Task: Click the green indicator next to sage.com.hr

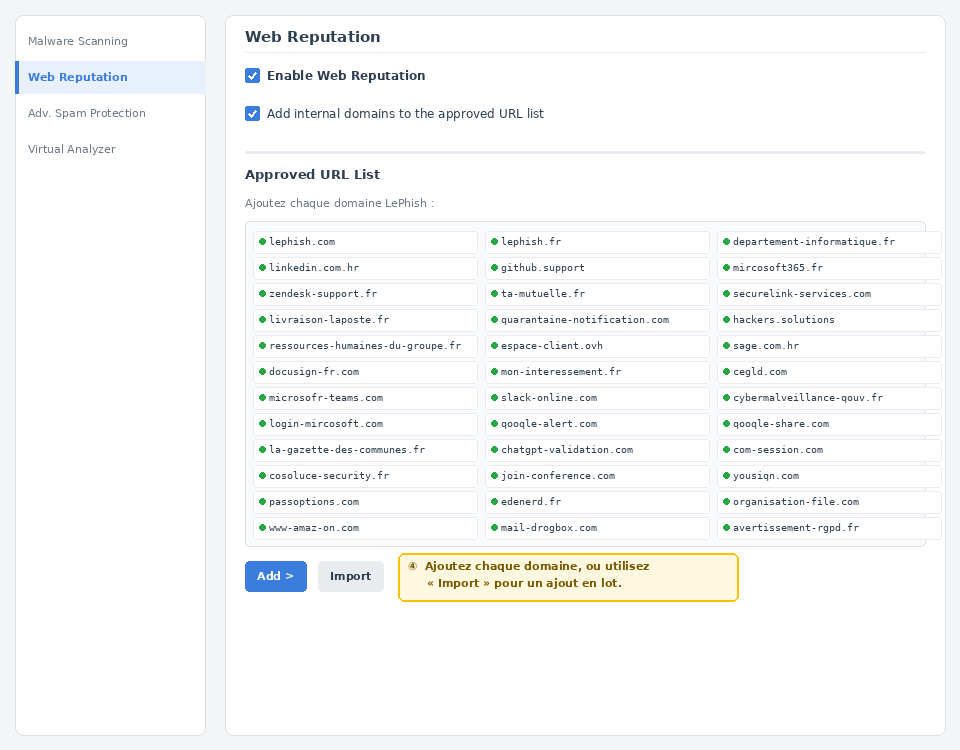Action: (725, 345)
